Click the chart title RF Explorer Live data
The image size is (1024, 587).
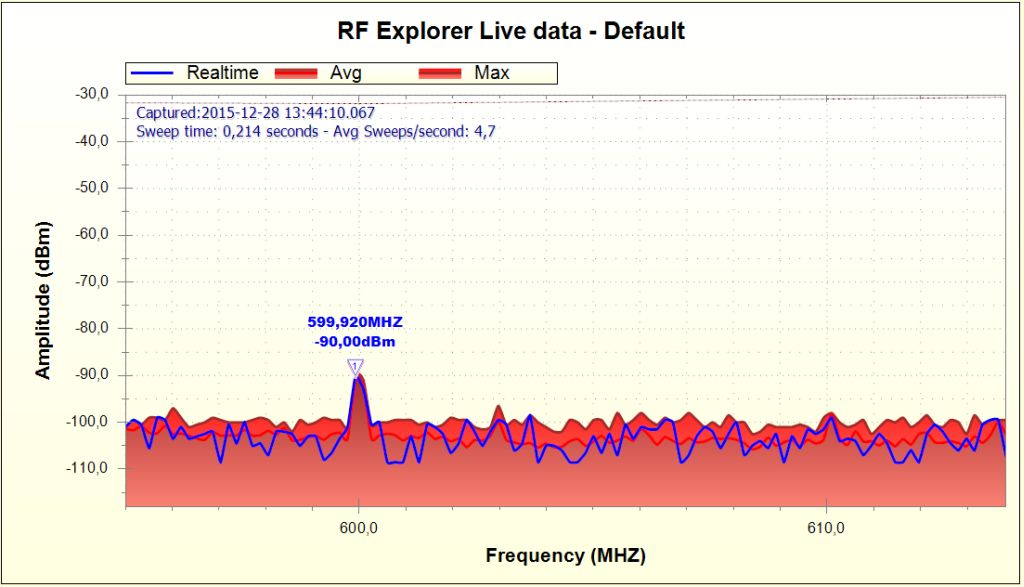coord(511,31)
